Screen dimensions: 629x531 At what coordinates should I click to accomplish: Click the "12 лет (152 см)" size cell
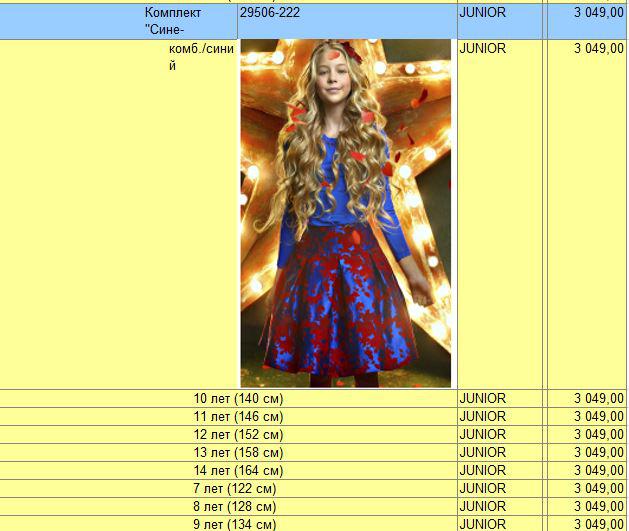[238, 434]
